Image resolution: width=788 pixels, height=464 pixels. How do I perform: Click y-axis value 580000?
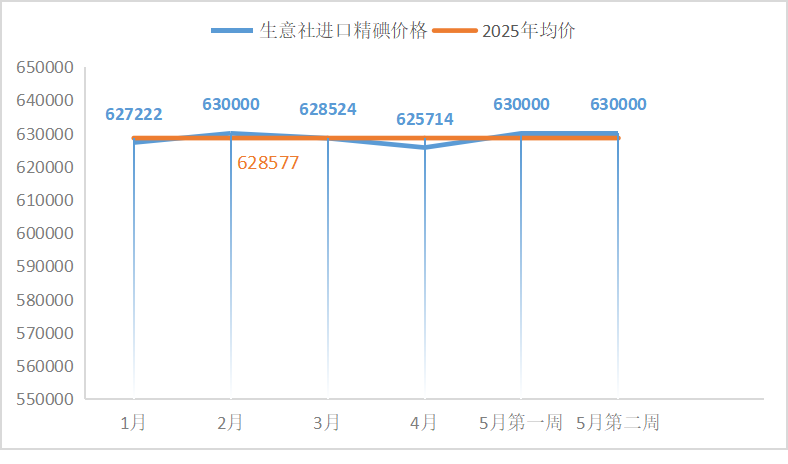45,300
